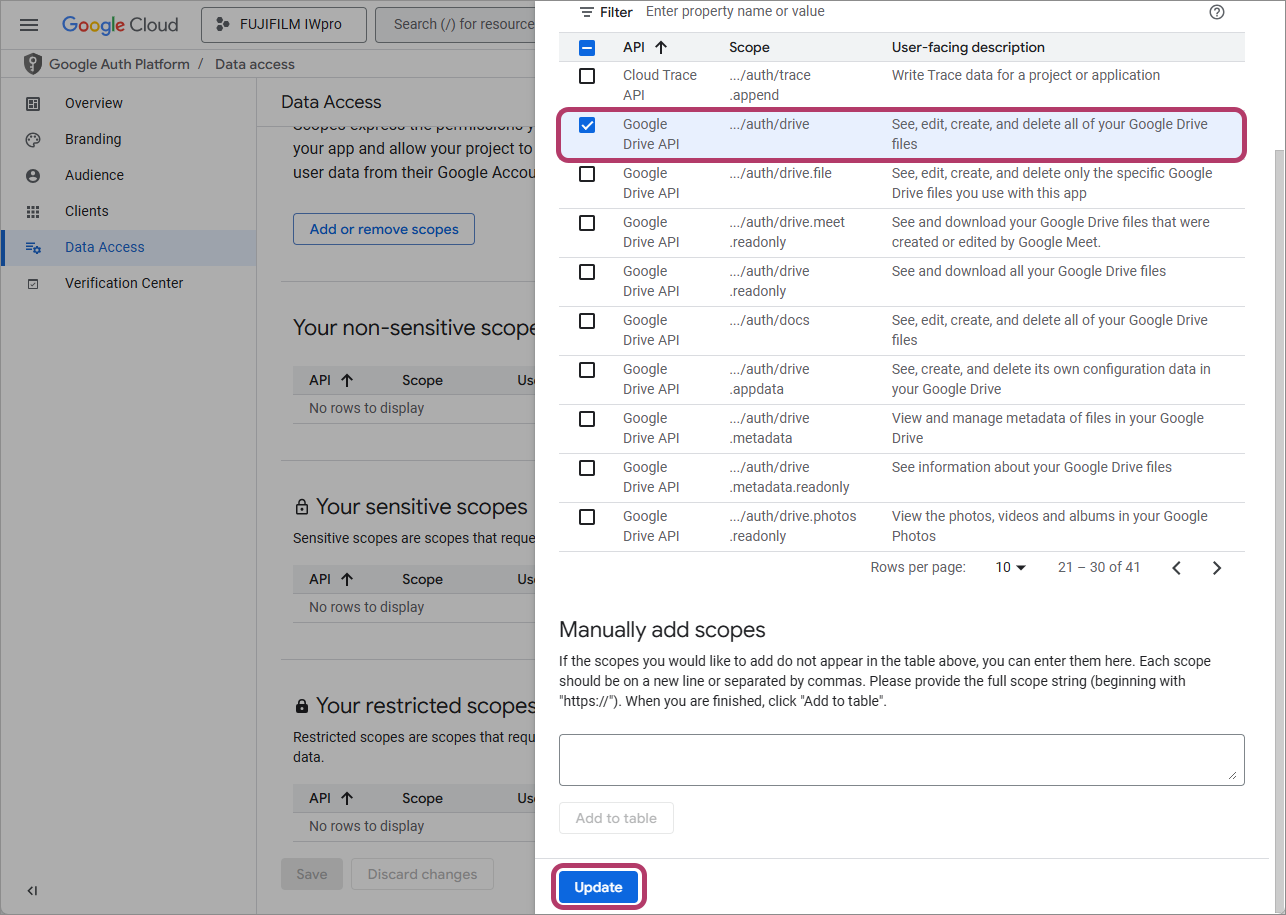
Task: Open the FUJIFILM IWpro project selector
Action: pos(283,25)
